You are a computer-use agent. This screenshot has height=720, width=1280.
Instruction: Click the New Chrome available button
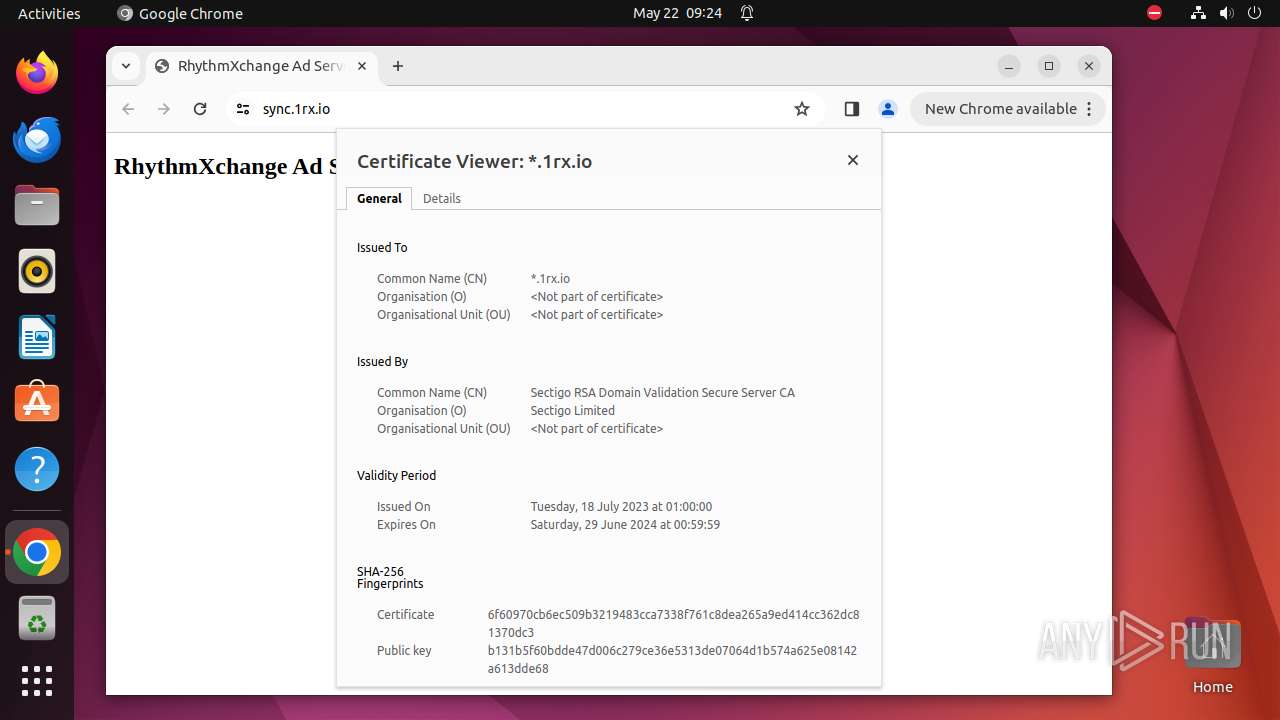(1007, 109)
